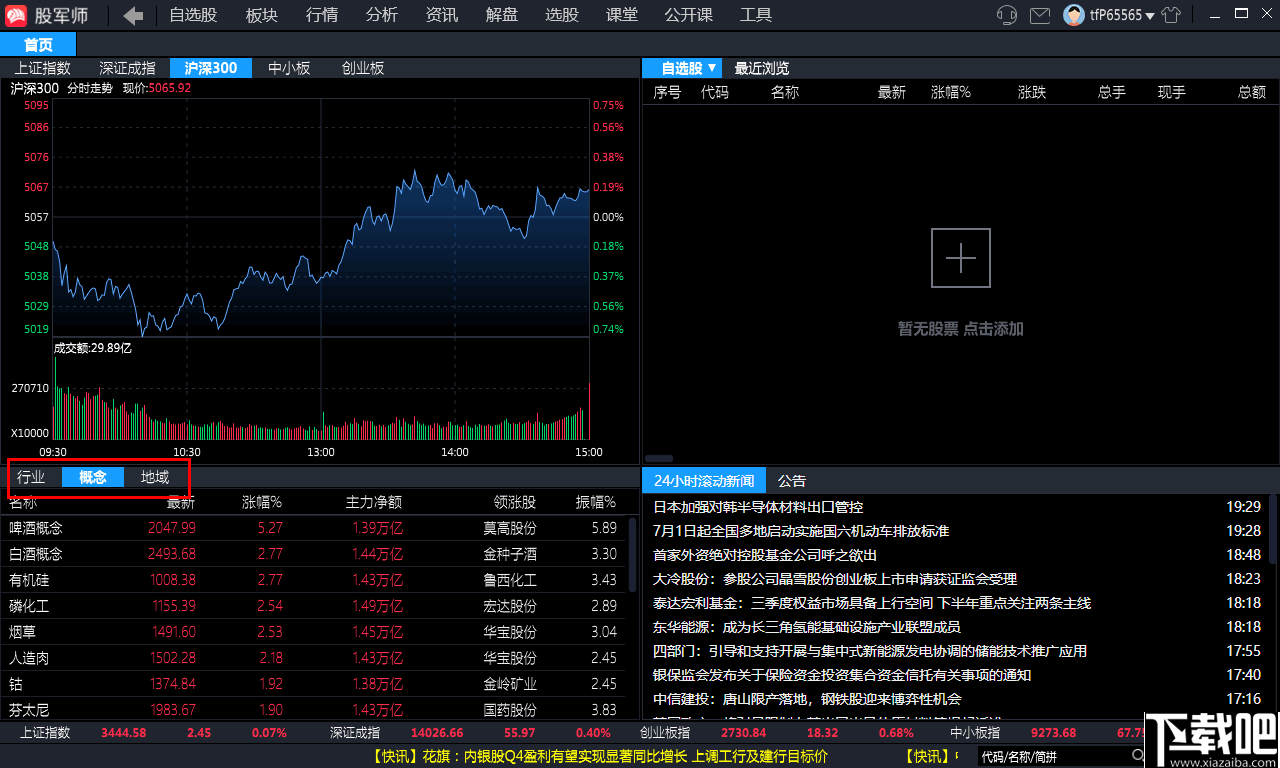Add a stock with the plus box
The width and height of the screenshot is (1280, 768).
tap(961, 258)
